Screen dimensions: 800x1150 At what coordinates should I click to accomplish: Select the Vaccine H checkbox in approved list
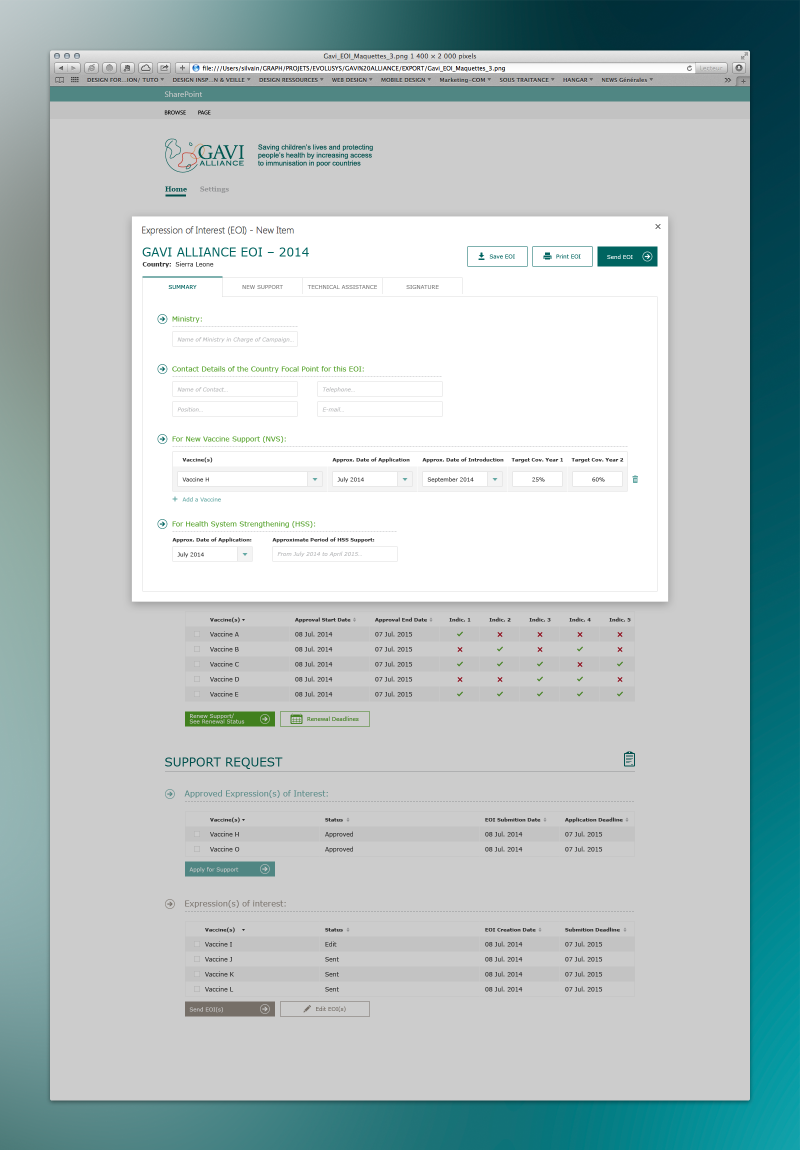(197, 834)
